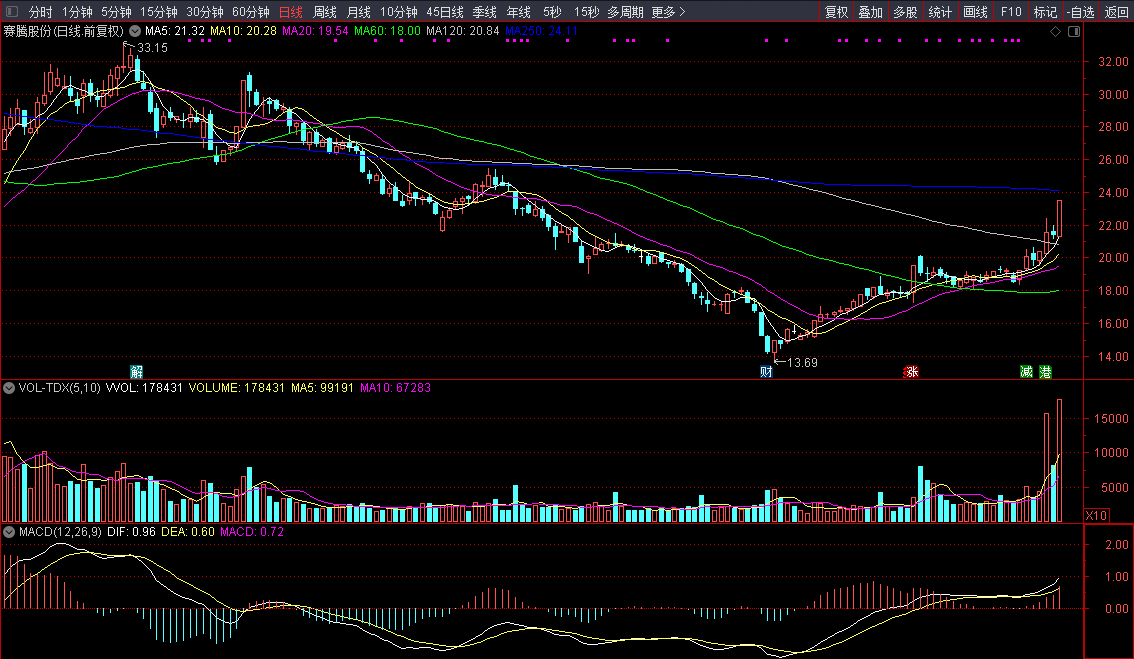
Task: Click the MACD(12,26,9) indicator name
Action: click(x=61, y=532)
